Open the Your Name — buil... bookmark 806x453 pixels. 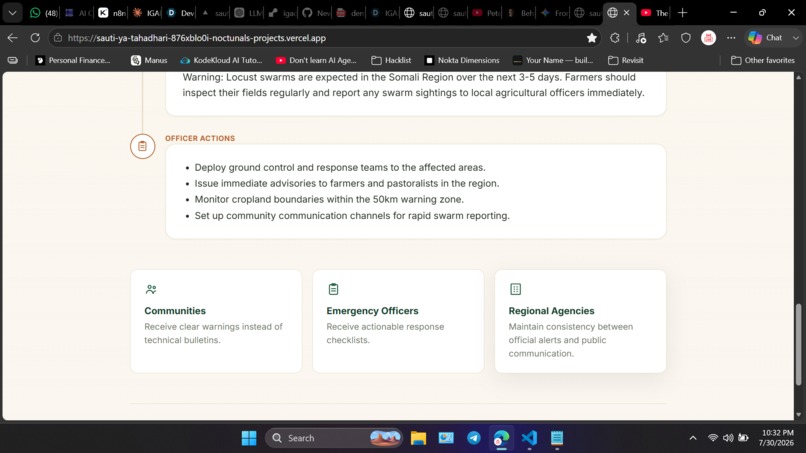(x=553, y=60)
